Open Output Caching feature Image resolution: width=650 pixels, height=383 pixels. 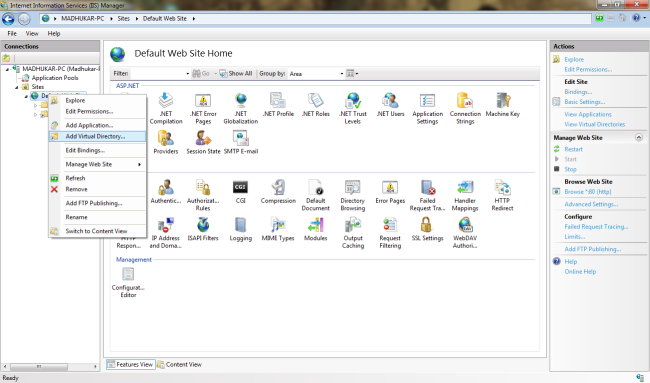coord(353,233)
